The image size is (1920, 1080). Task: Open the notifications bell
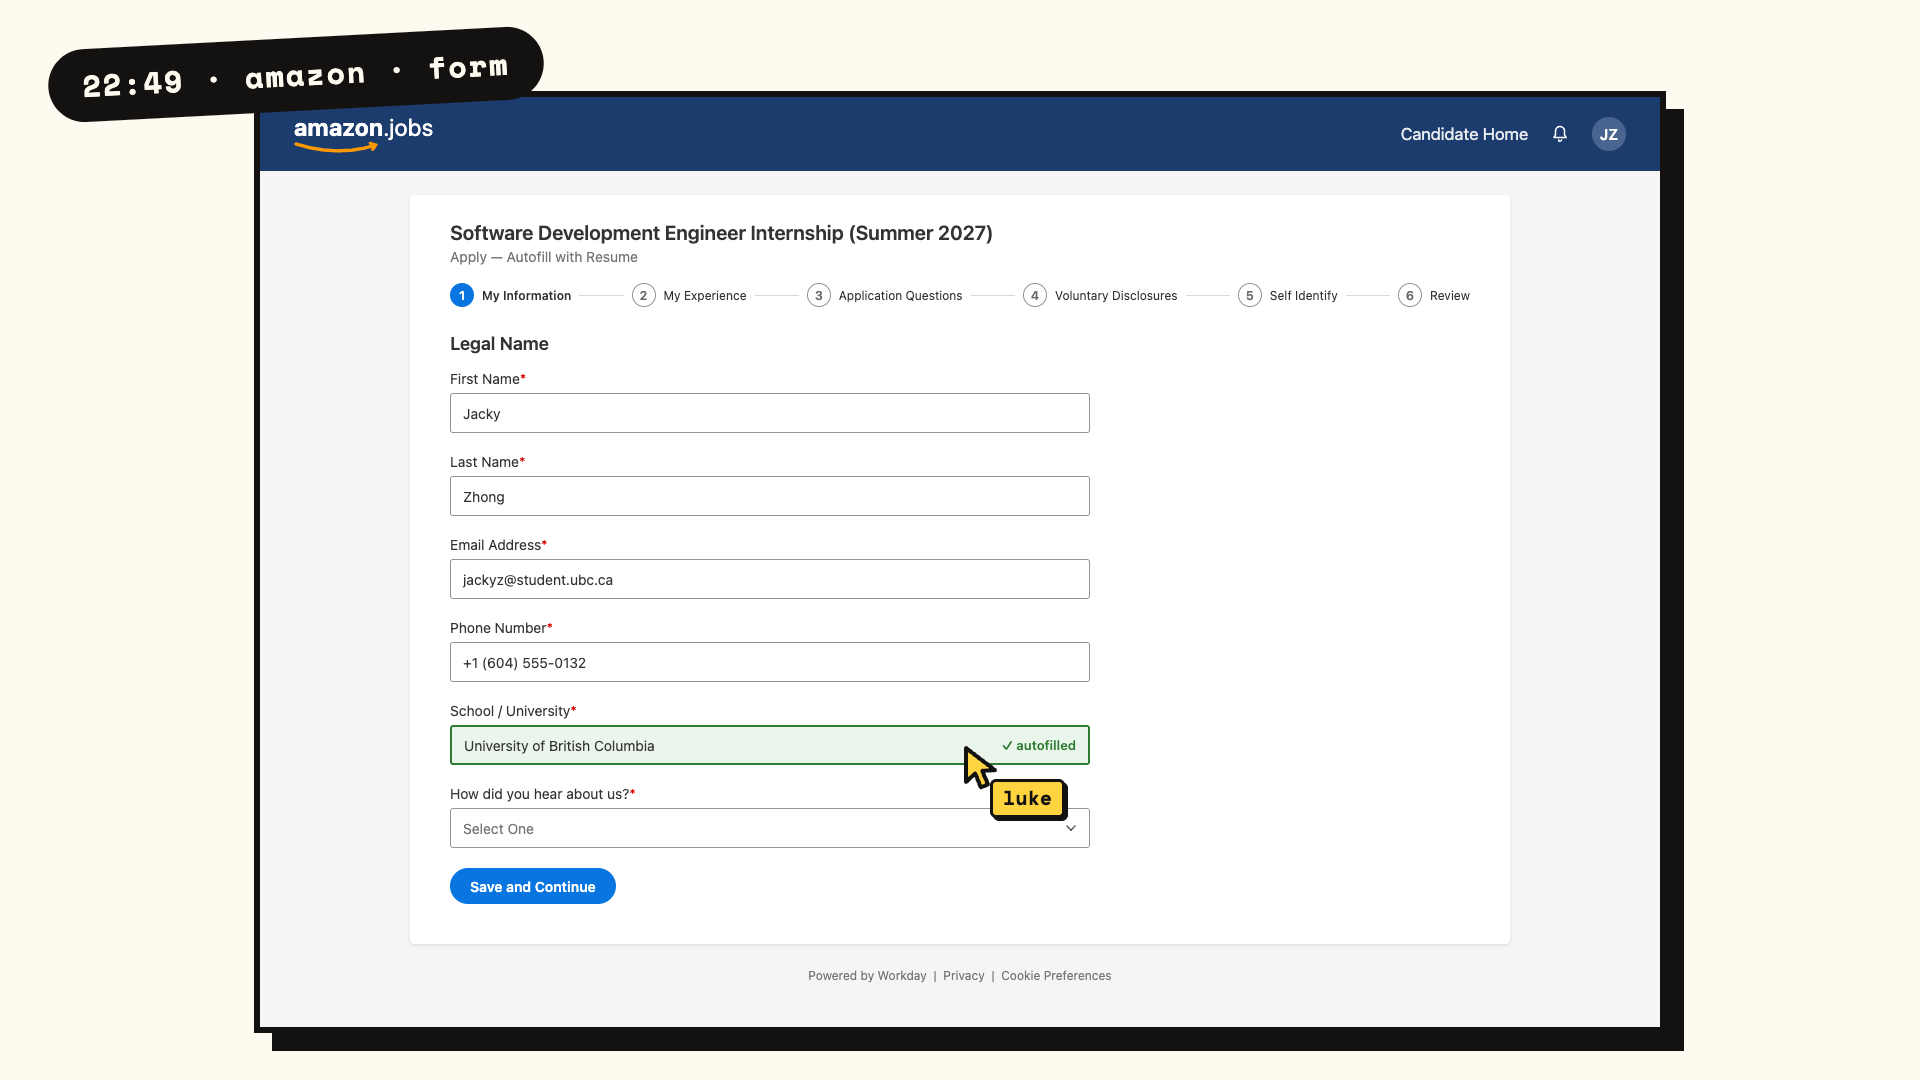[x=1560, y=134]
